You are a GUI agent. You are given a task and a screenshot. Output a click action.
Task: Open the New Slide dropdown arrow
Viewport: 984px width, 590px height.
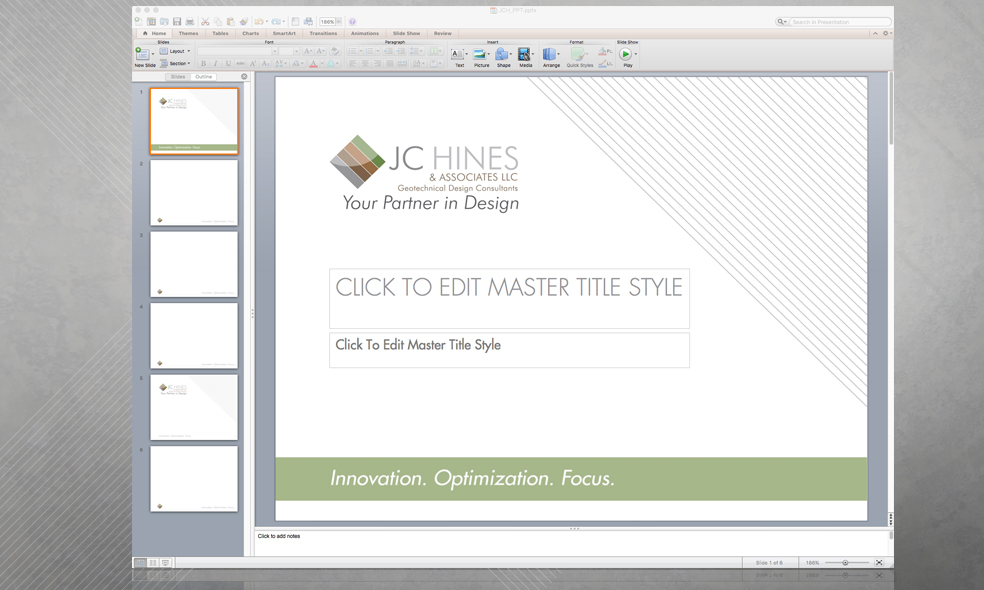click(x=152, y=54)
